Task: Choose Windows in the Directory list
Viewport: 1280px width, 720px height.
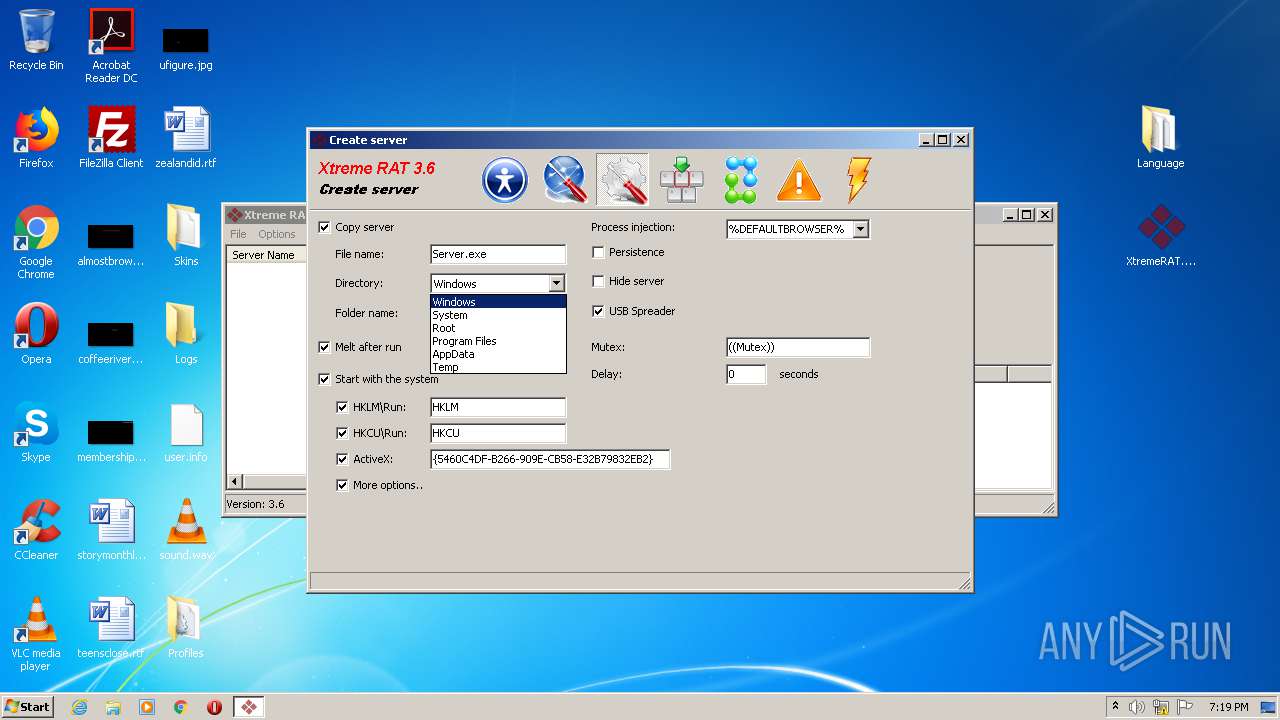Action: click(x=498, y=302)
